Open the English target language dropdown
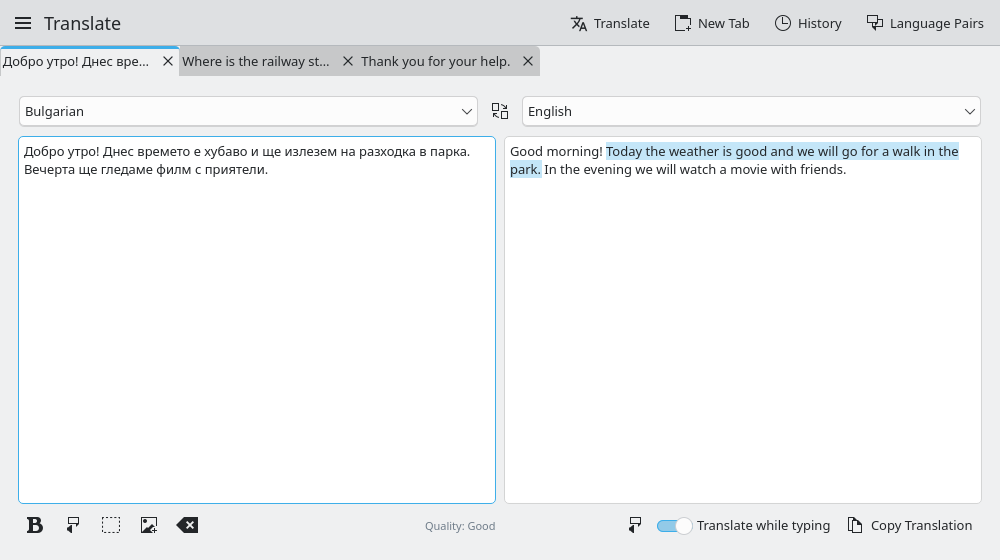1000x560 pixels. [x=751, y=111]
